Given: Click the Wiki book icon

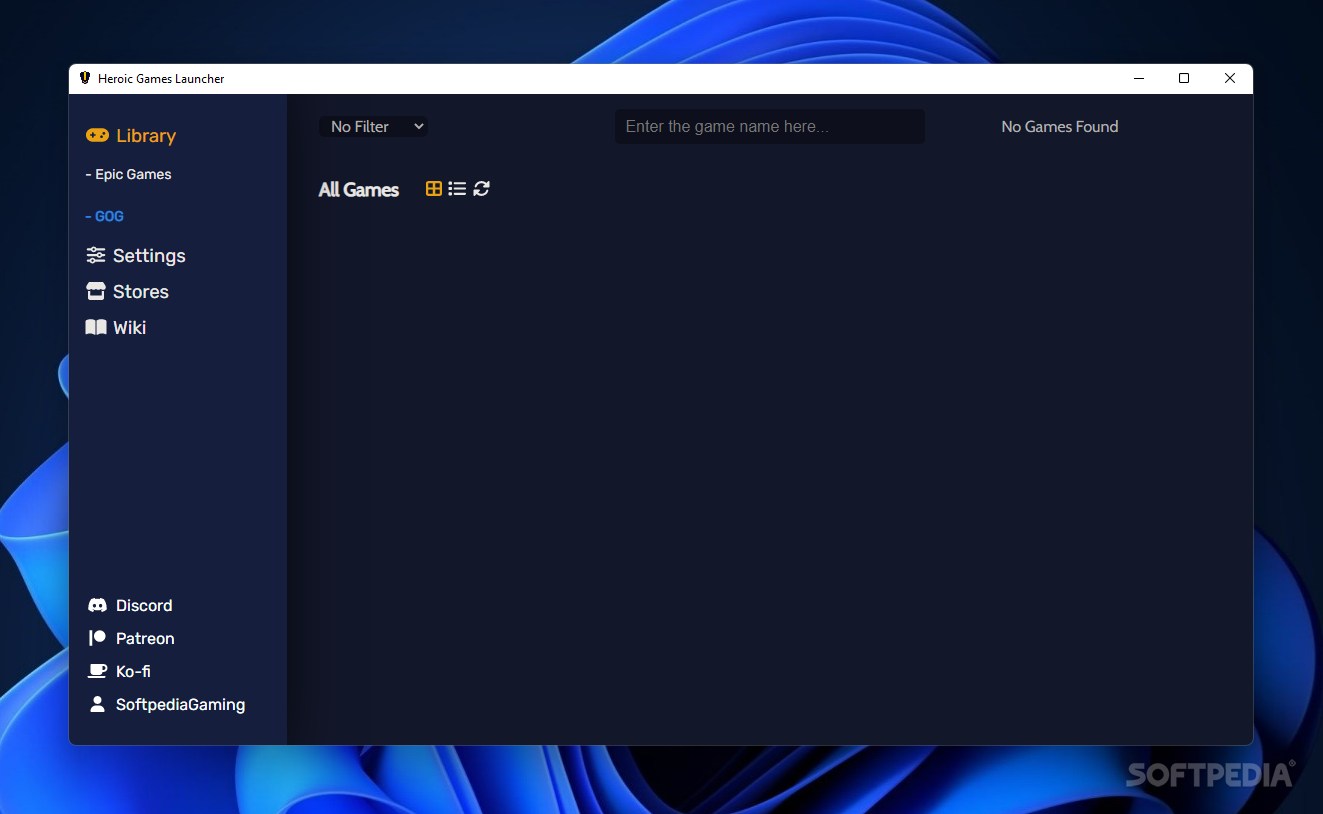Looking at the screenshot, I should [x=96, y=327].
